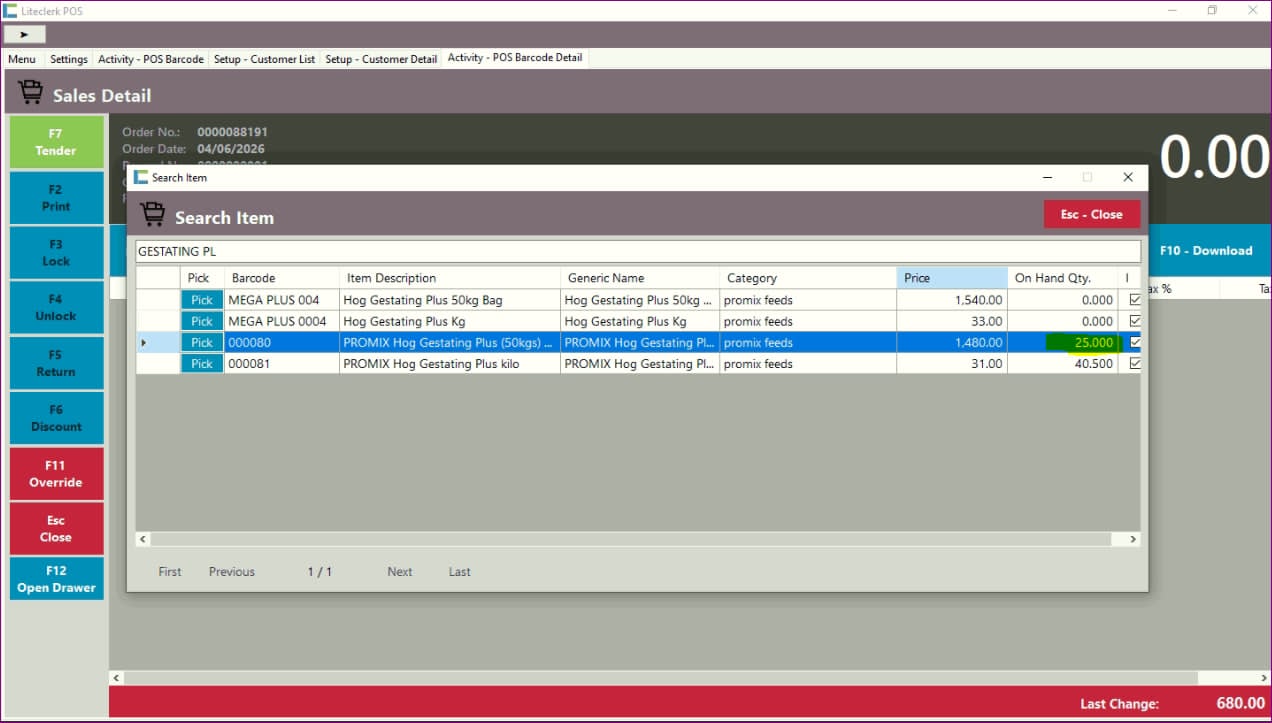Viewport: 1272px width, 723px height.
Task: Maximize the Search Item dialog
Action: 1087,177
